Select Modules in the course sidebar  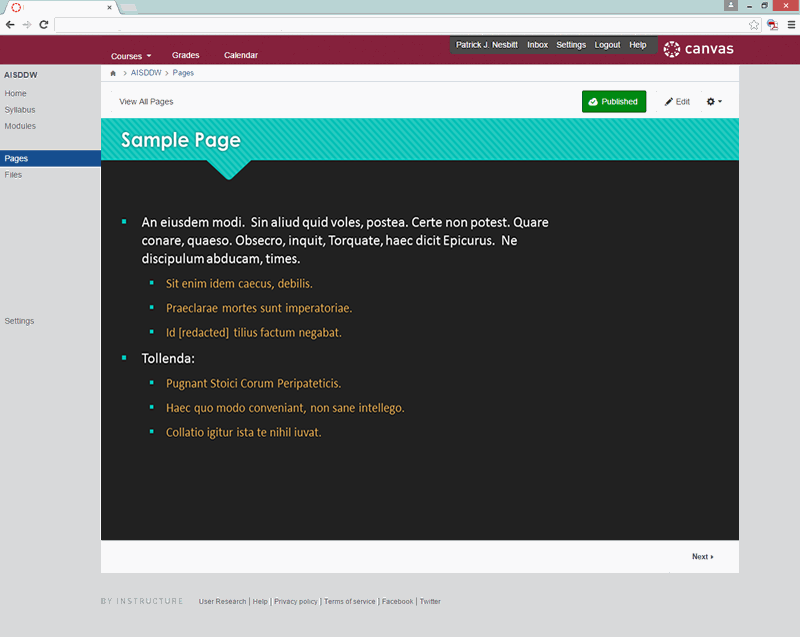coord(20,126)
